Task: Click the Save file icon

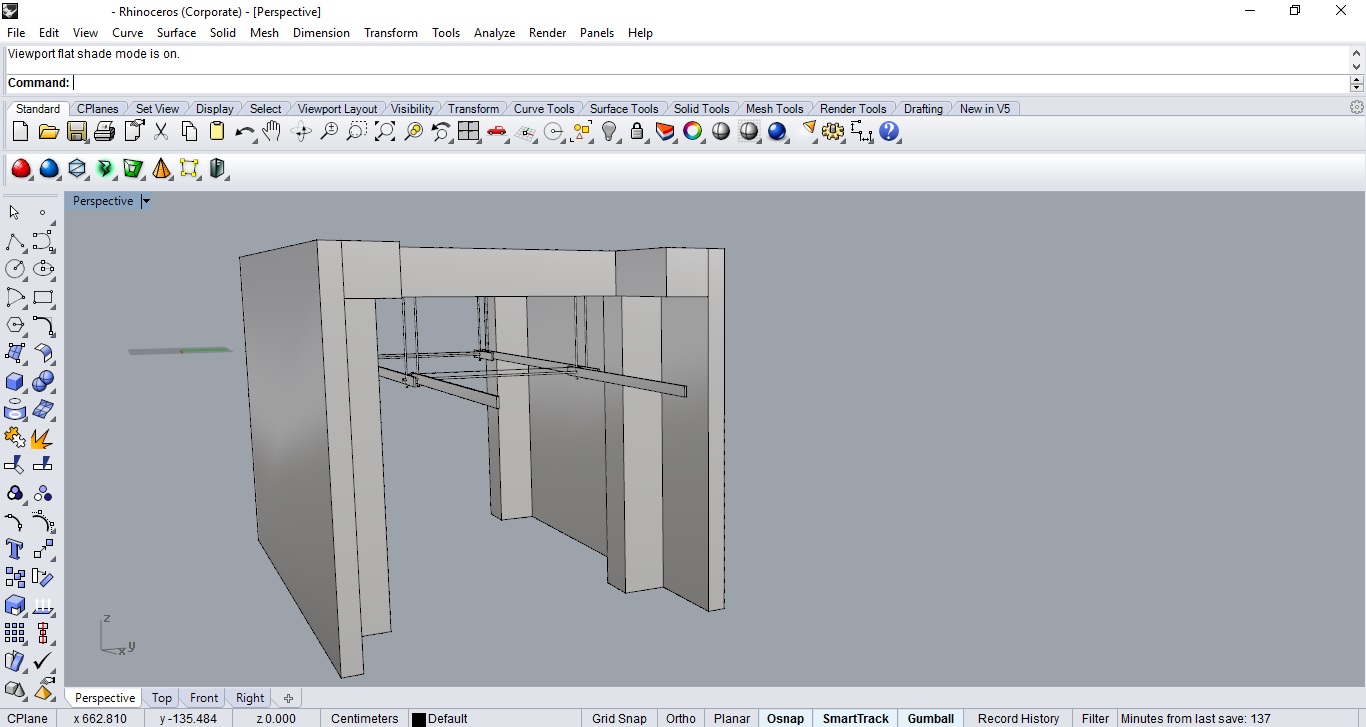Action: pyautogui.click(x=76, y=131)
